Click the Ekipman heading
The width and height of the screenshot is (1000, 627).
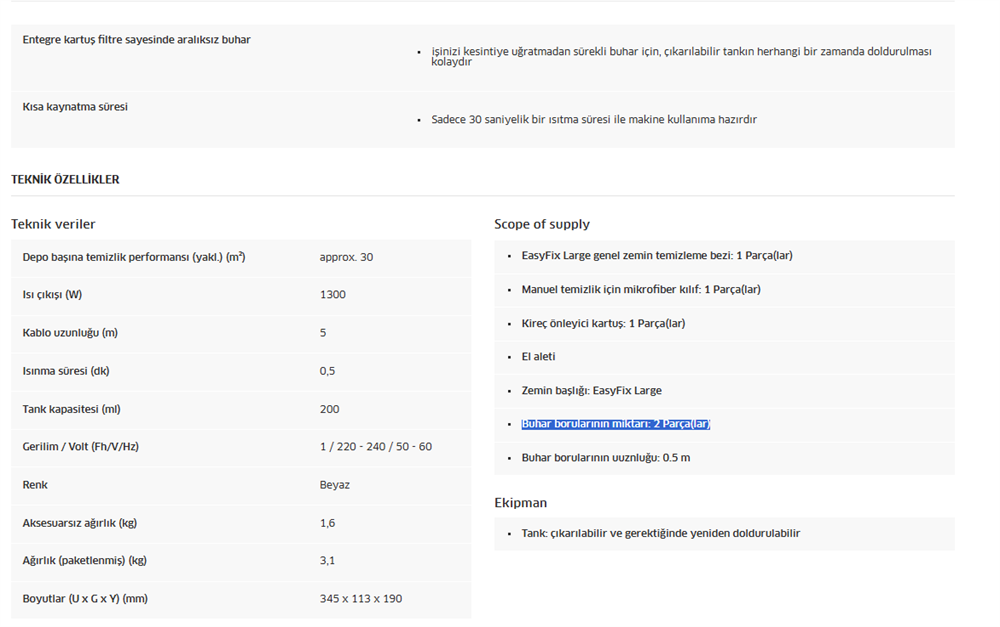click(x=520, y=503)
